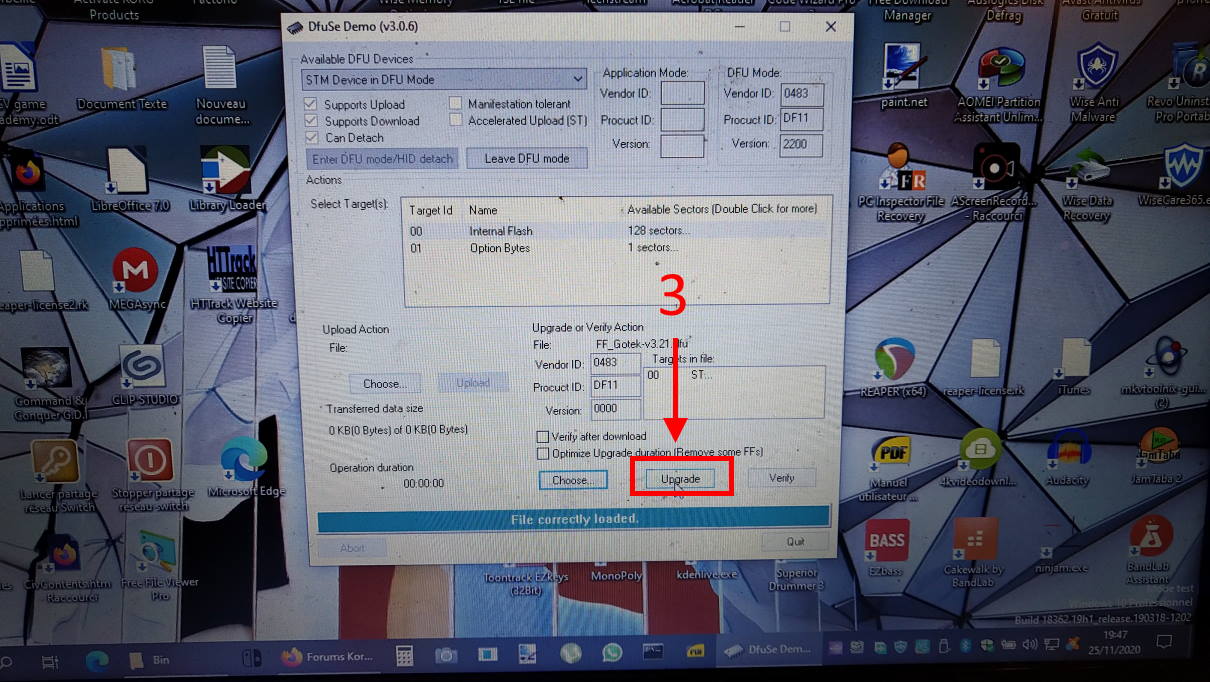This screenshot has height=682, width=1210.
Task: Toggle Accelerated Upload (ST) checkbox
Action: [456, 120]
